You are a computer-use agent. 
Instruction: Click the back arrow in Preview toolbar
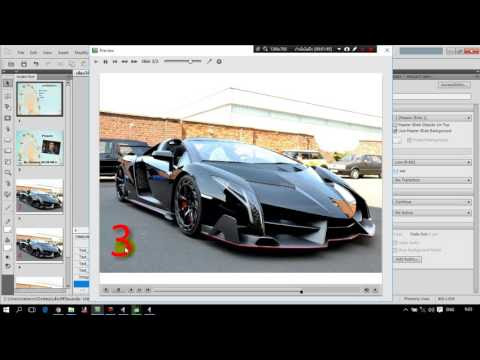pyautogui.click(x=96, y=62)
